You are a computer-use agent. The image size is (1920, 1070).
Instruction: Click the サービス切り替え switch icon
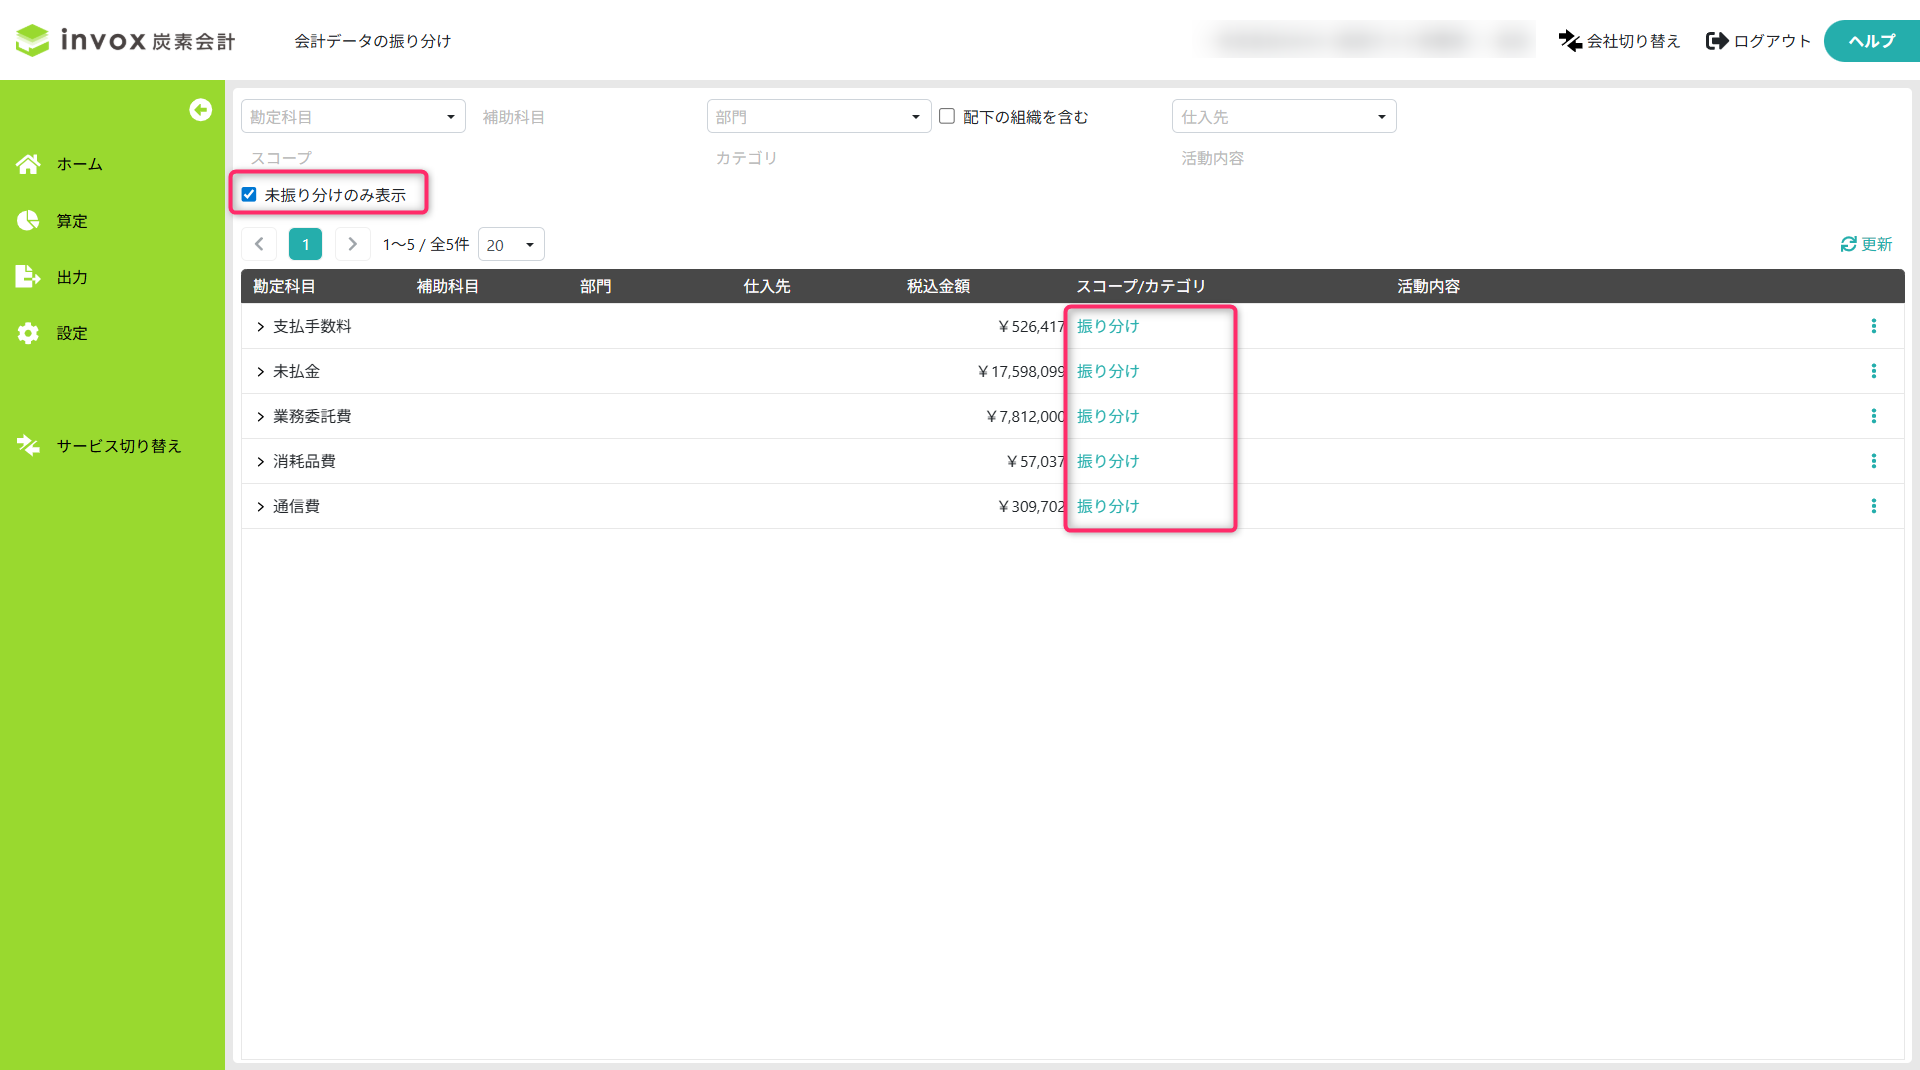(x=28, y=446)
